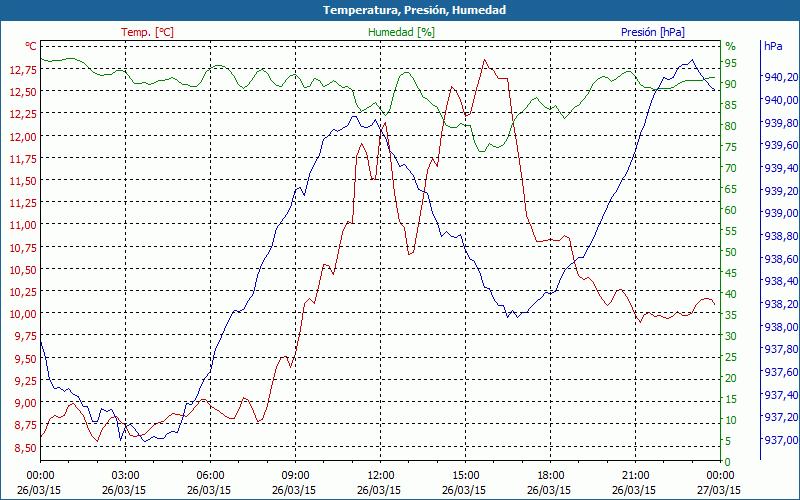Click humidity axis value 95
This screenshot has height=500, width=800.
[x=731, y=63]
